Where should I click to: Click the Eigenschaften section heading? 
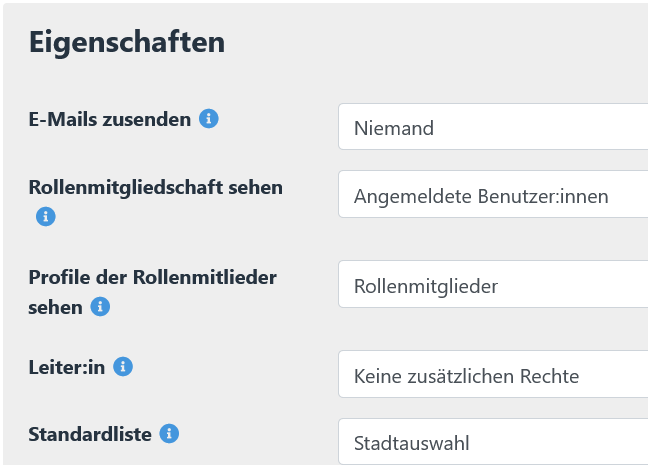126,42
